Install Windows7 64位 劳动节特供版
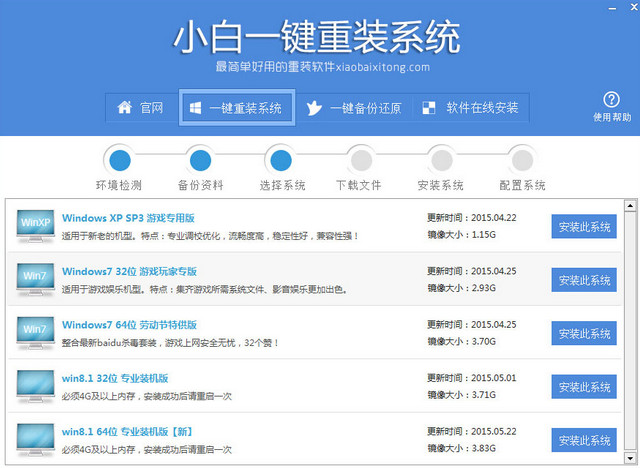Screen dimensions: 640x468 click(x=584, y=333)
